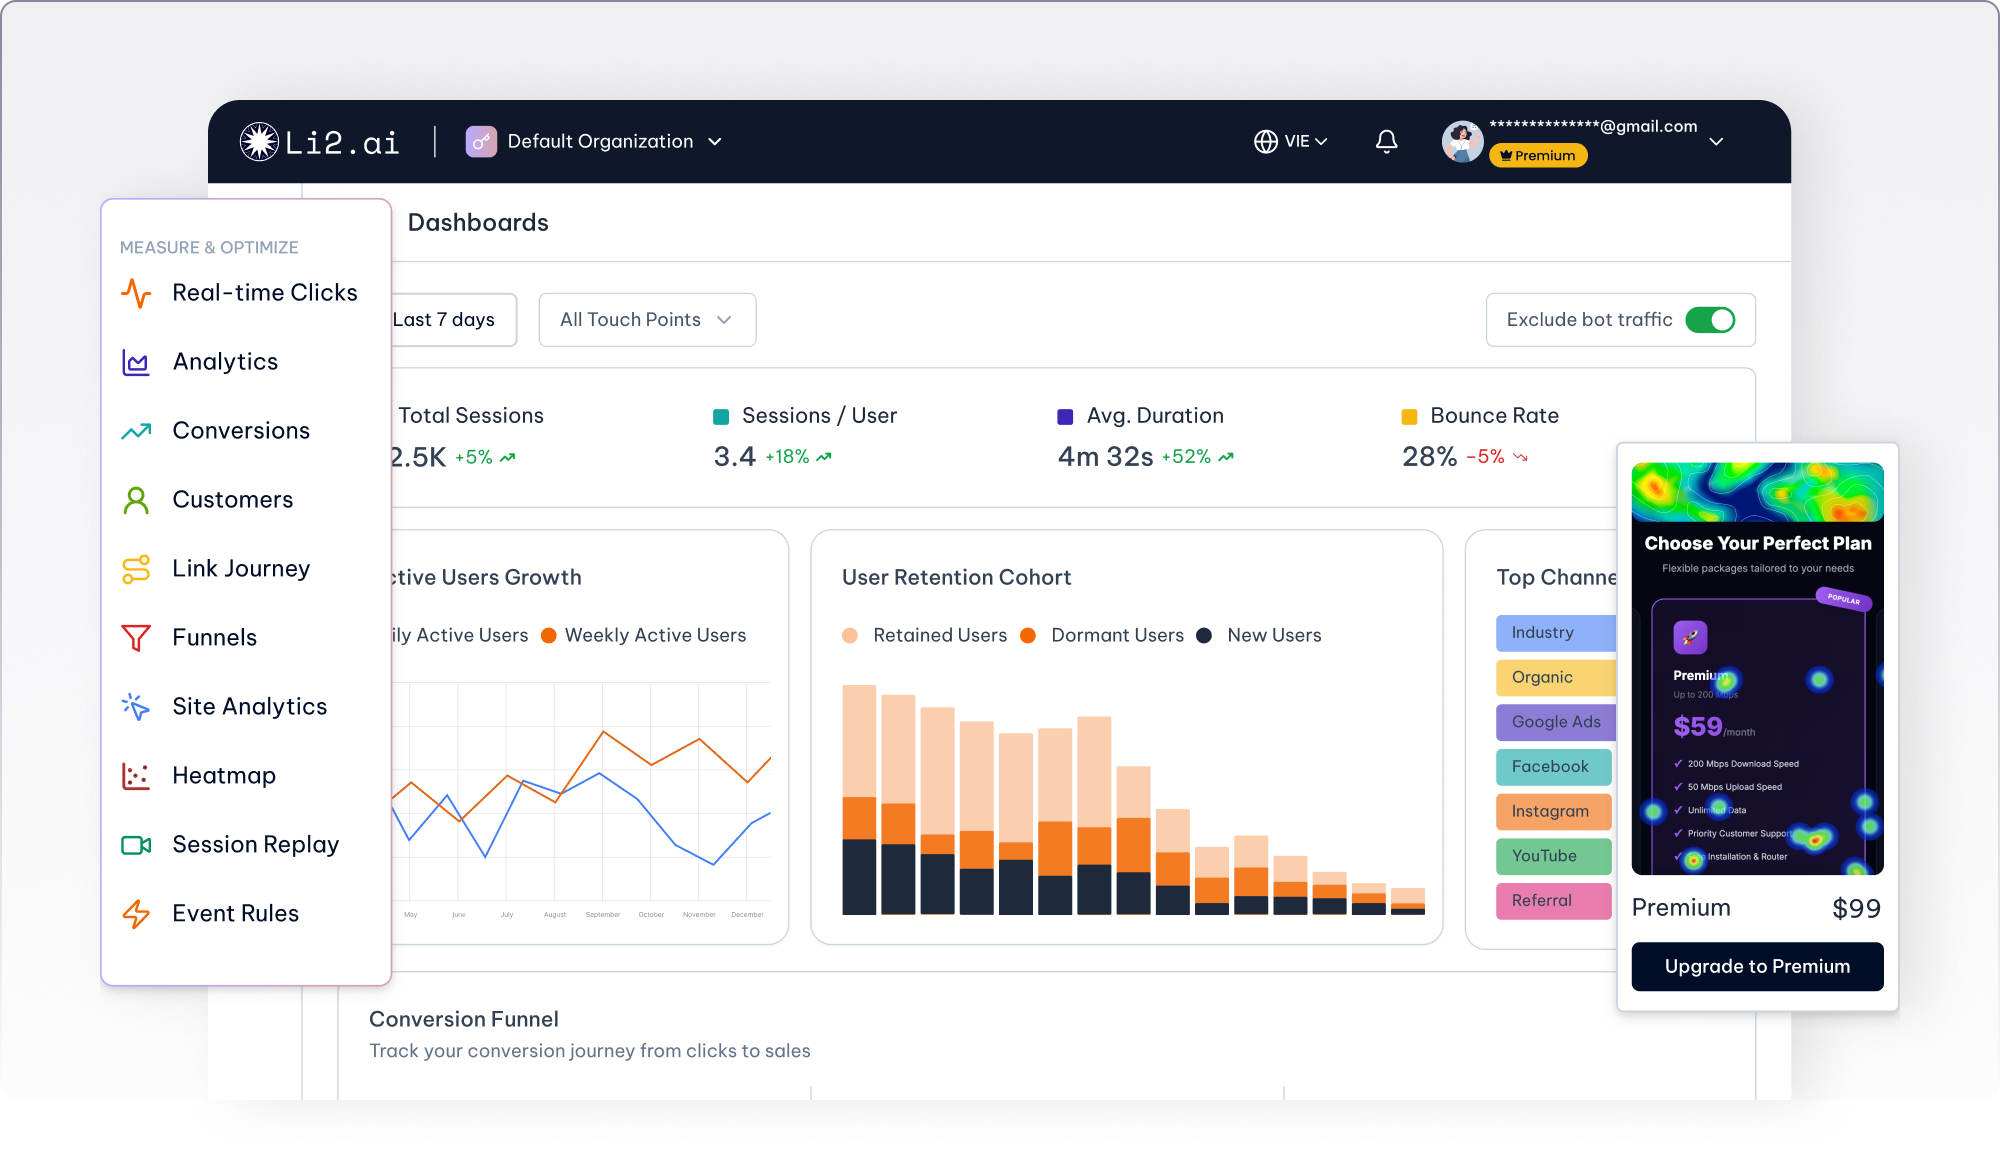Click the purple Avg. Duration color swatch
This screenshot has height=1160, width=2000.
coord(1065,417)
